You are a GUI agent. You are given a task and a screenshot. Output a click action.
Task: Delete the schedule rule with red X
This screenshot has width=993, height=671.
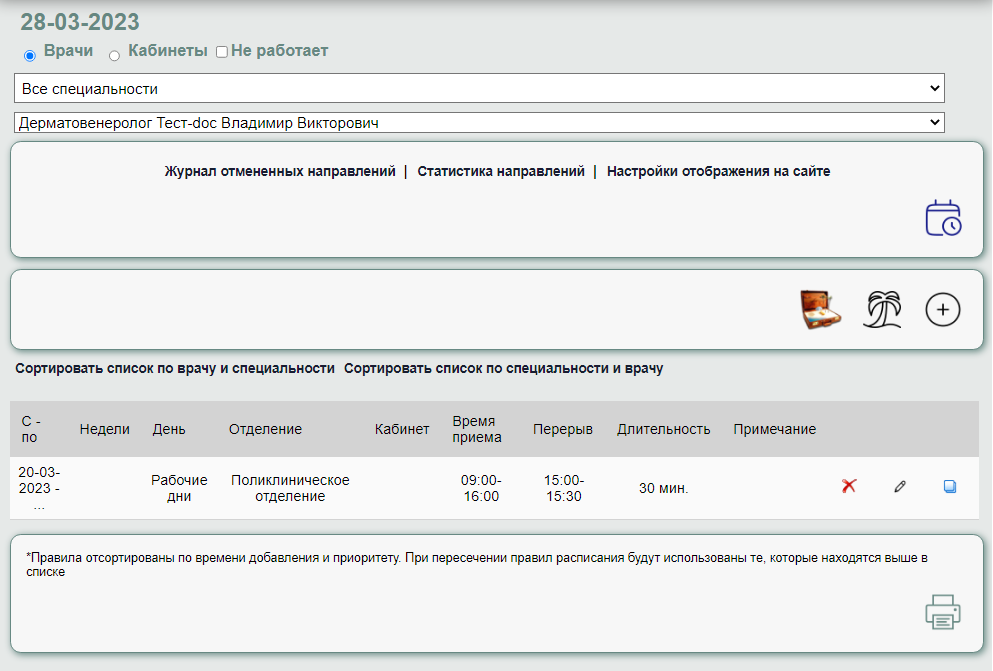click(x=849, y=487)
